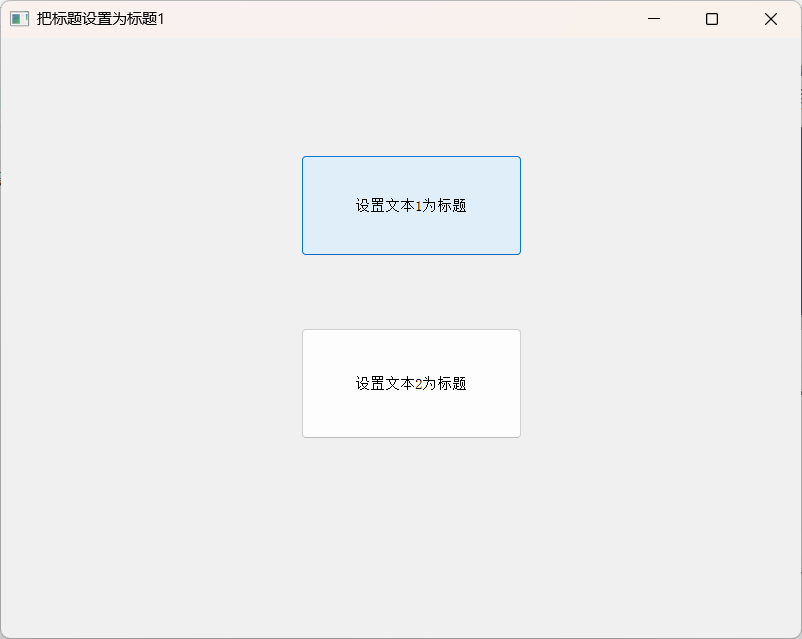Select the lower white button
Image resolution: width=802 pixels, height=639 pixels.
click(x=411, y=383)
